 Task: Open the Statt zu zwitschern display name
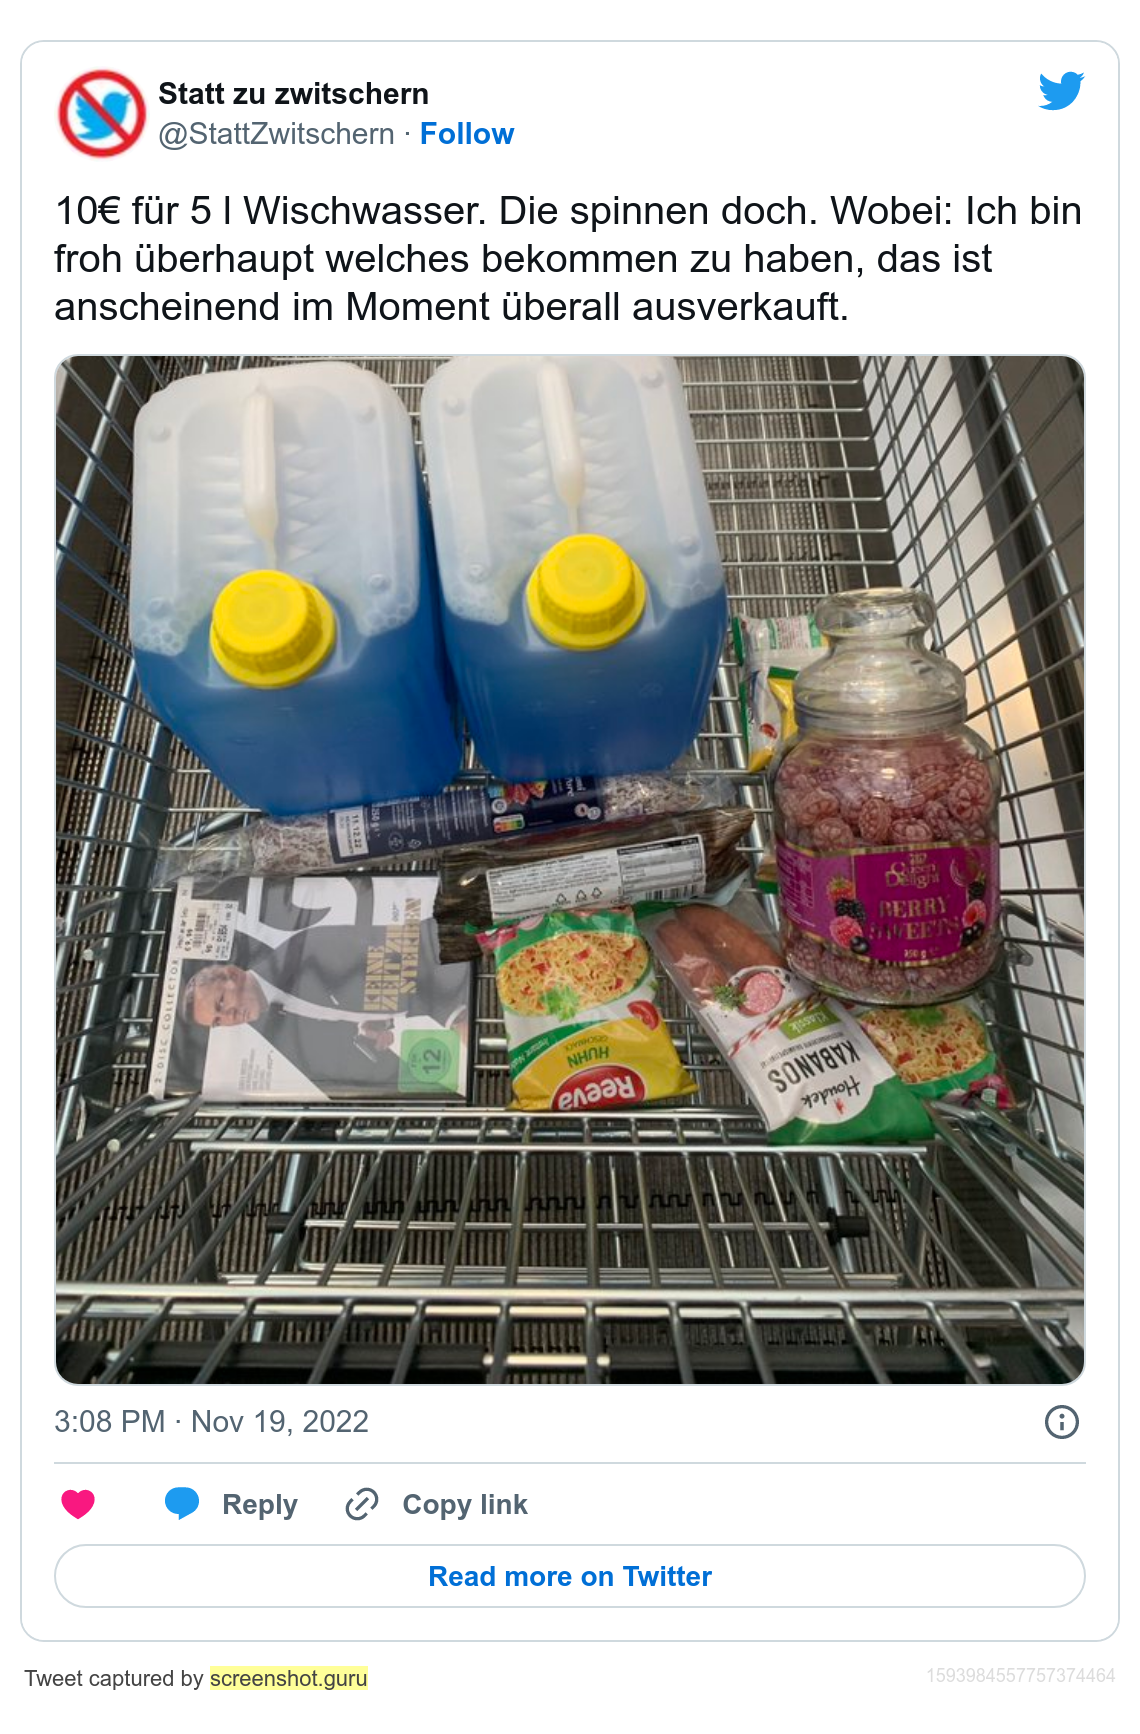pyautogui.click(x=294, y=94)
